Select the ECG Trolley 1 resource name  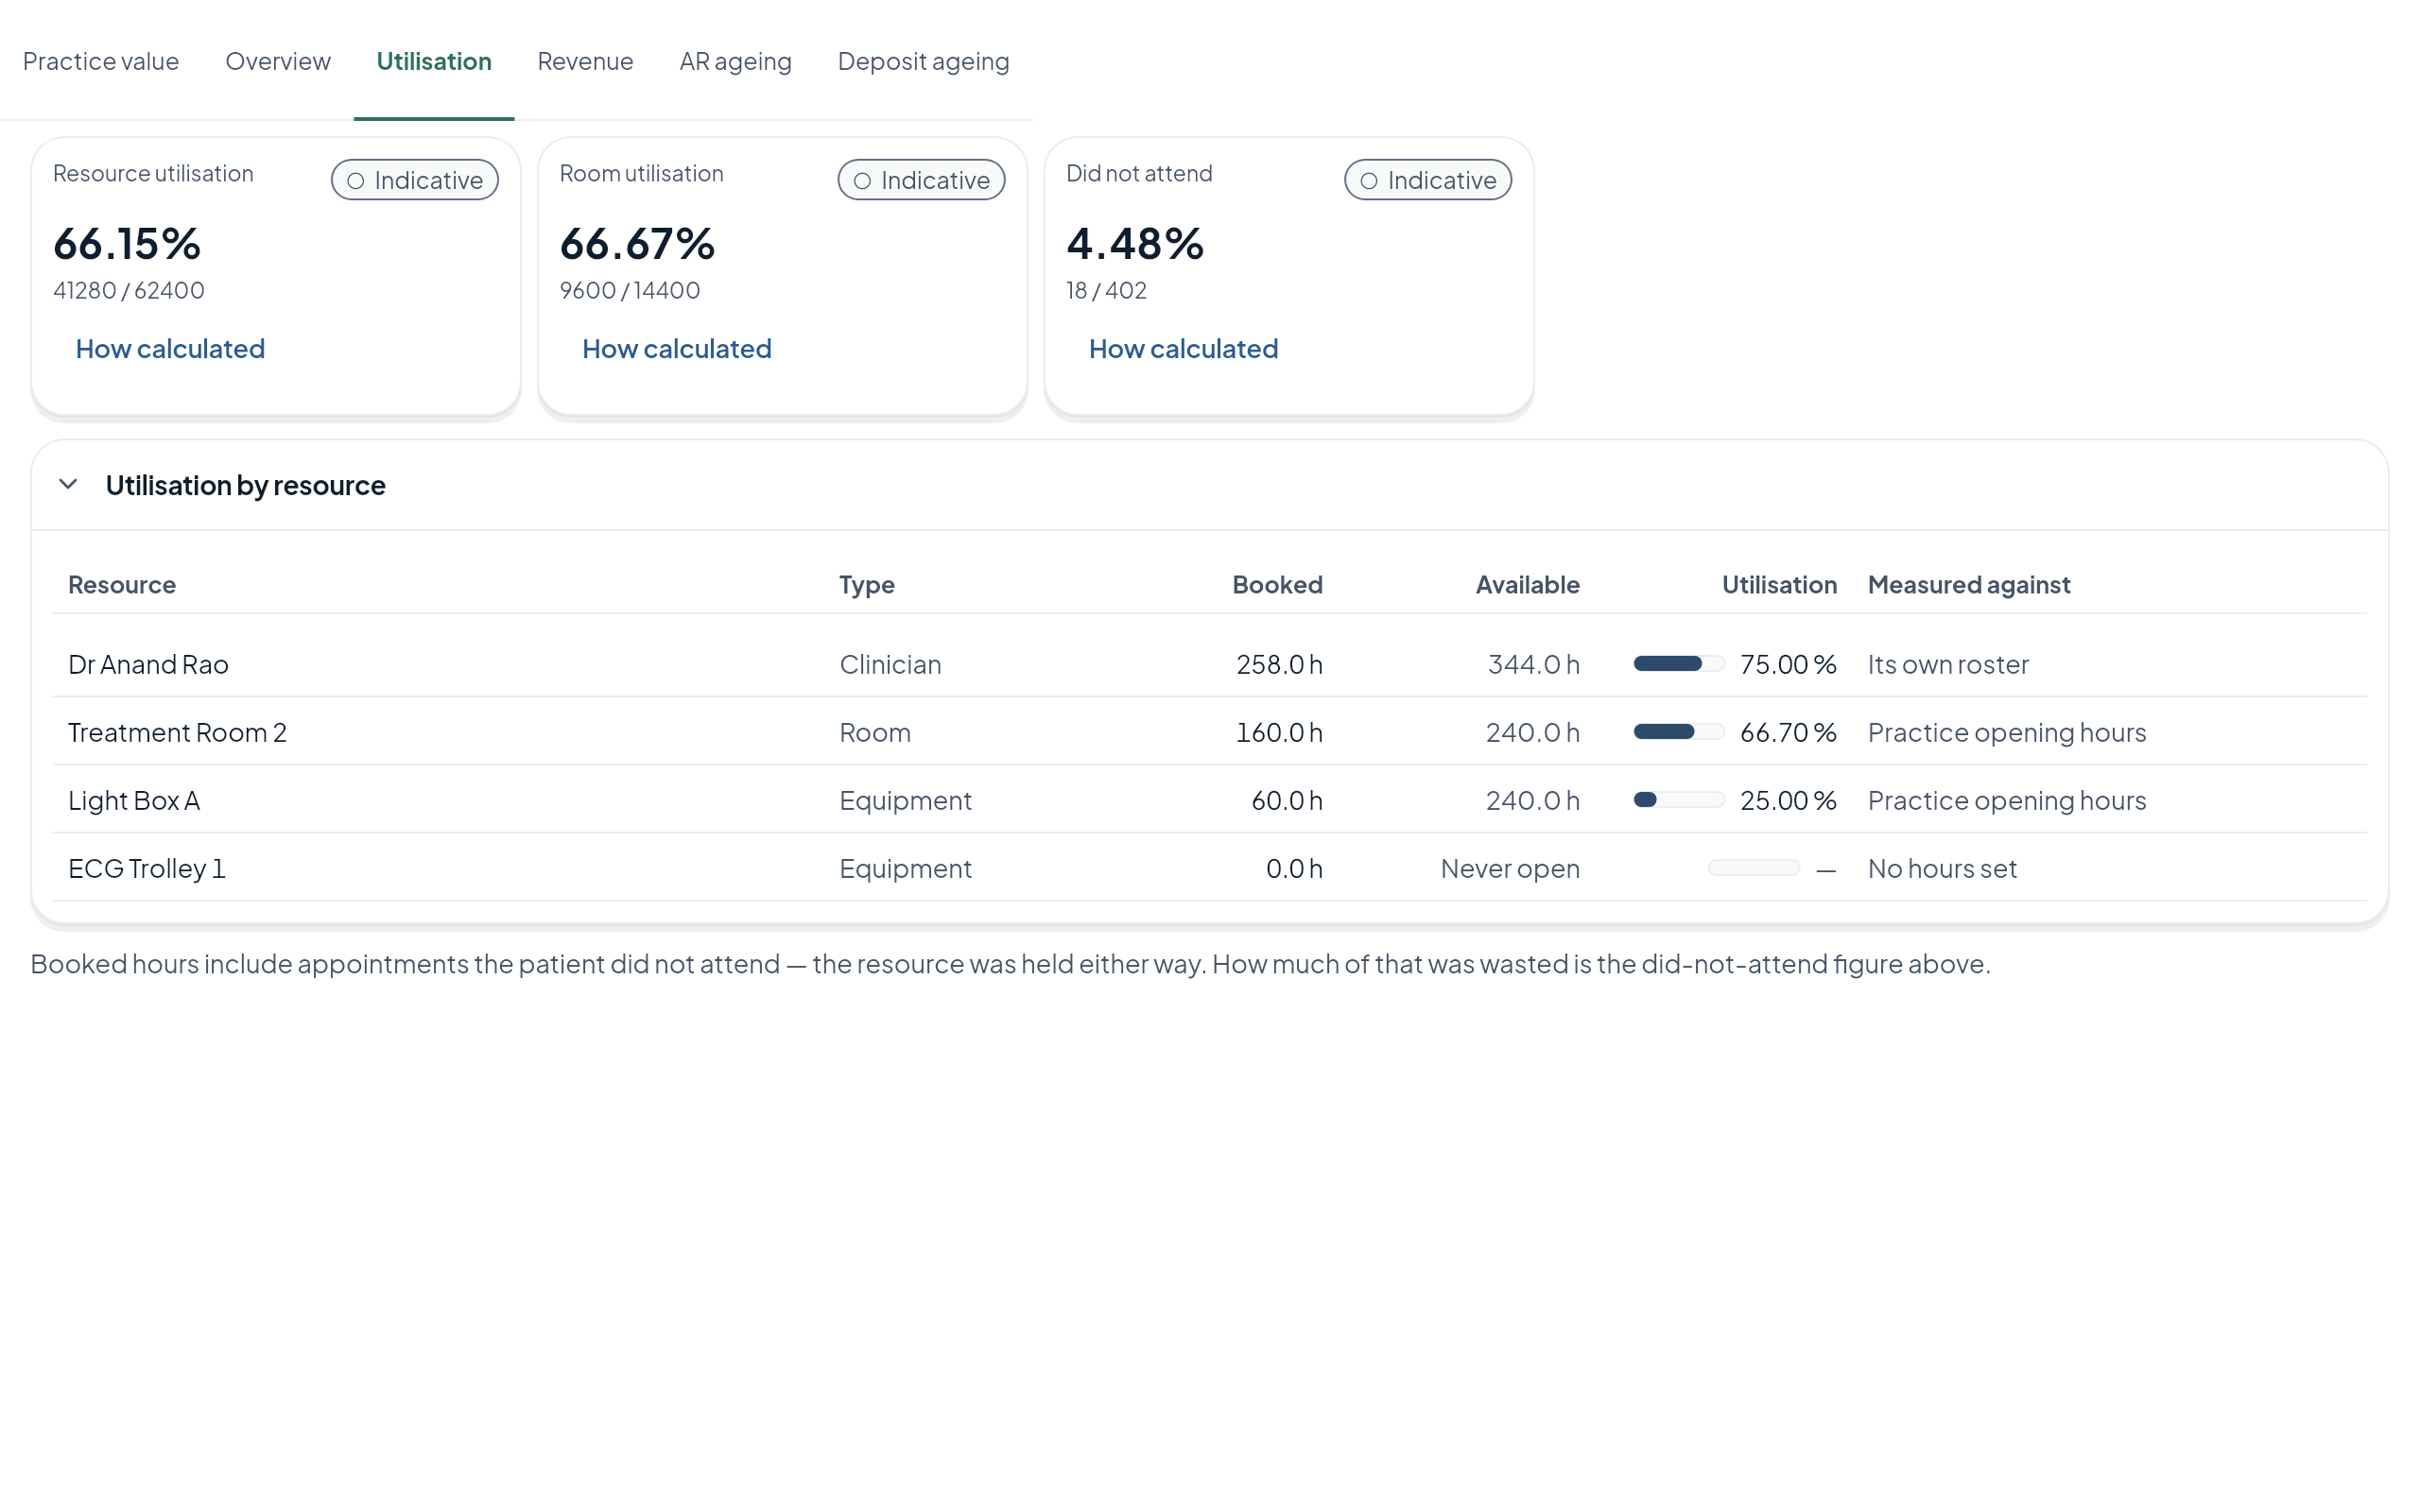click(147, 869)
